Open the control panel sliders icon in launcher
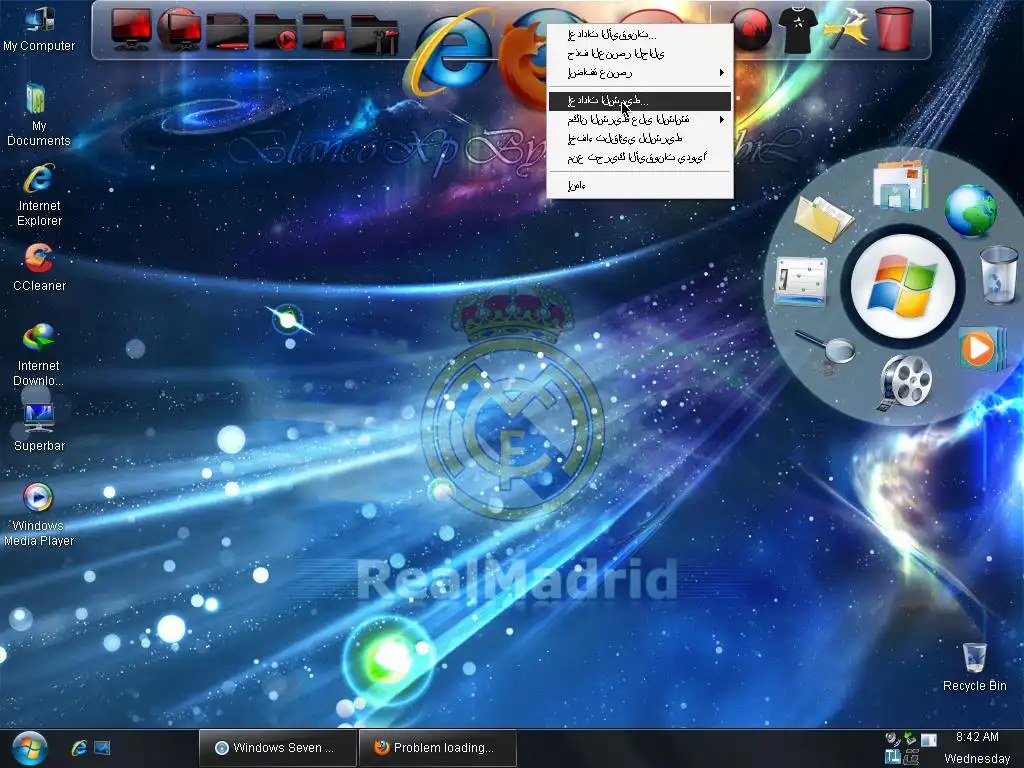 tap(801, 281)
